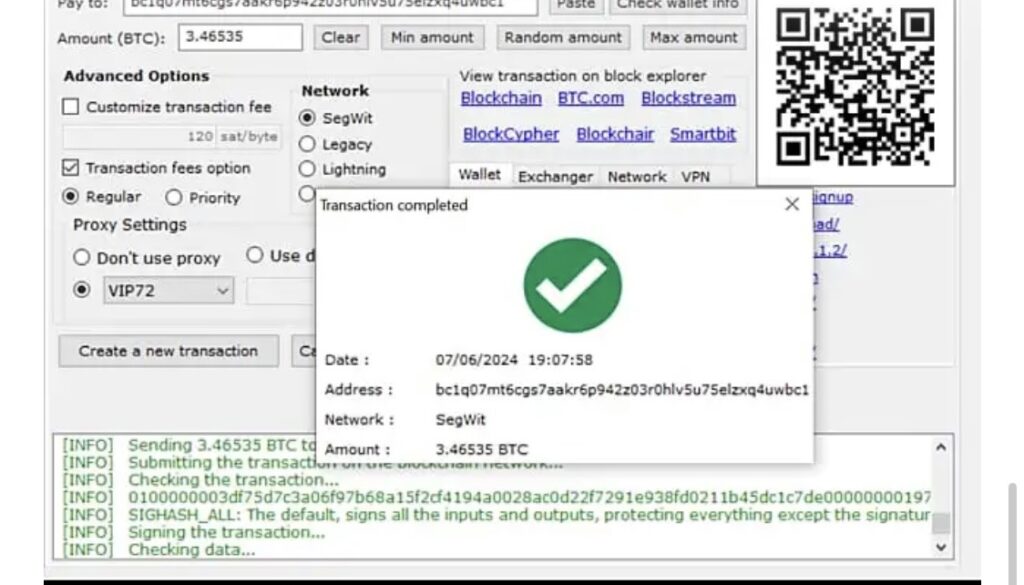Click inside the Amount (BTC) field
Viewport: 1024px width, 585px height.
pyautogui.click(x=240, y=36)
